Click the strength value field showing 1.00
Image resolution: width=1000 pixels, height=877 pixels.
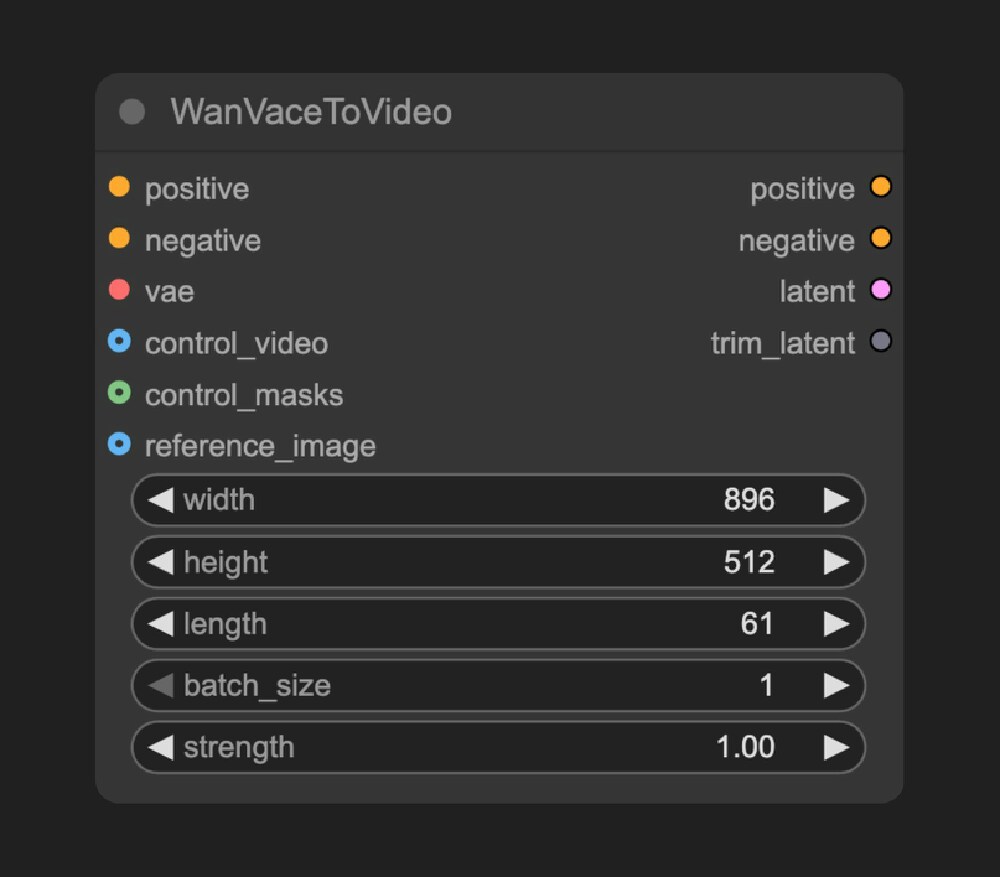point(745,748)
